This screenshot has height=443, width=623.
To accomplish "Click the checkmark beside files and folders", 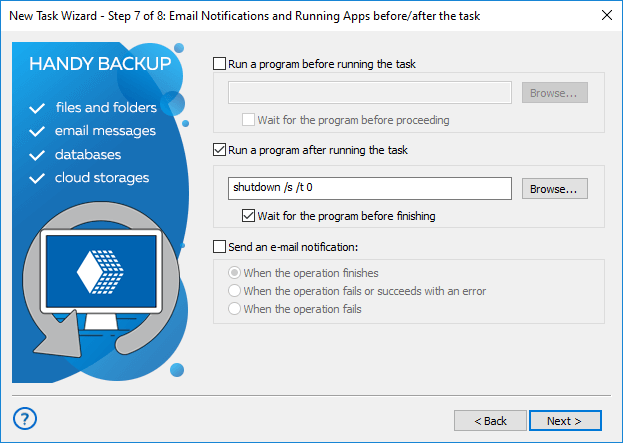I will pyautogui.click(x=38, y=107).
